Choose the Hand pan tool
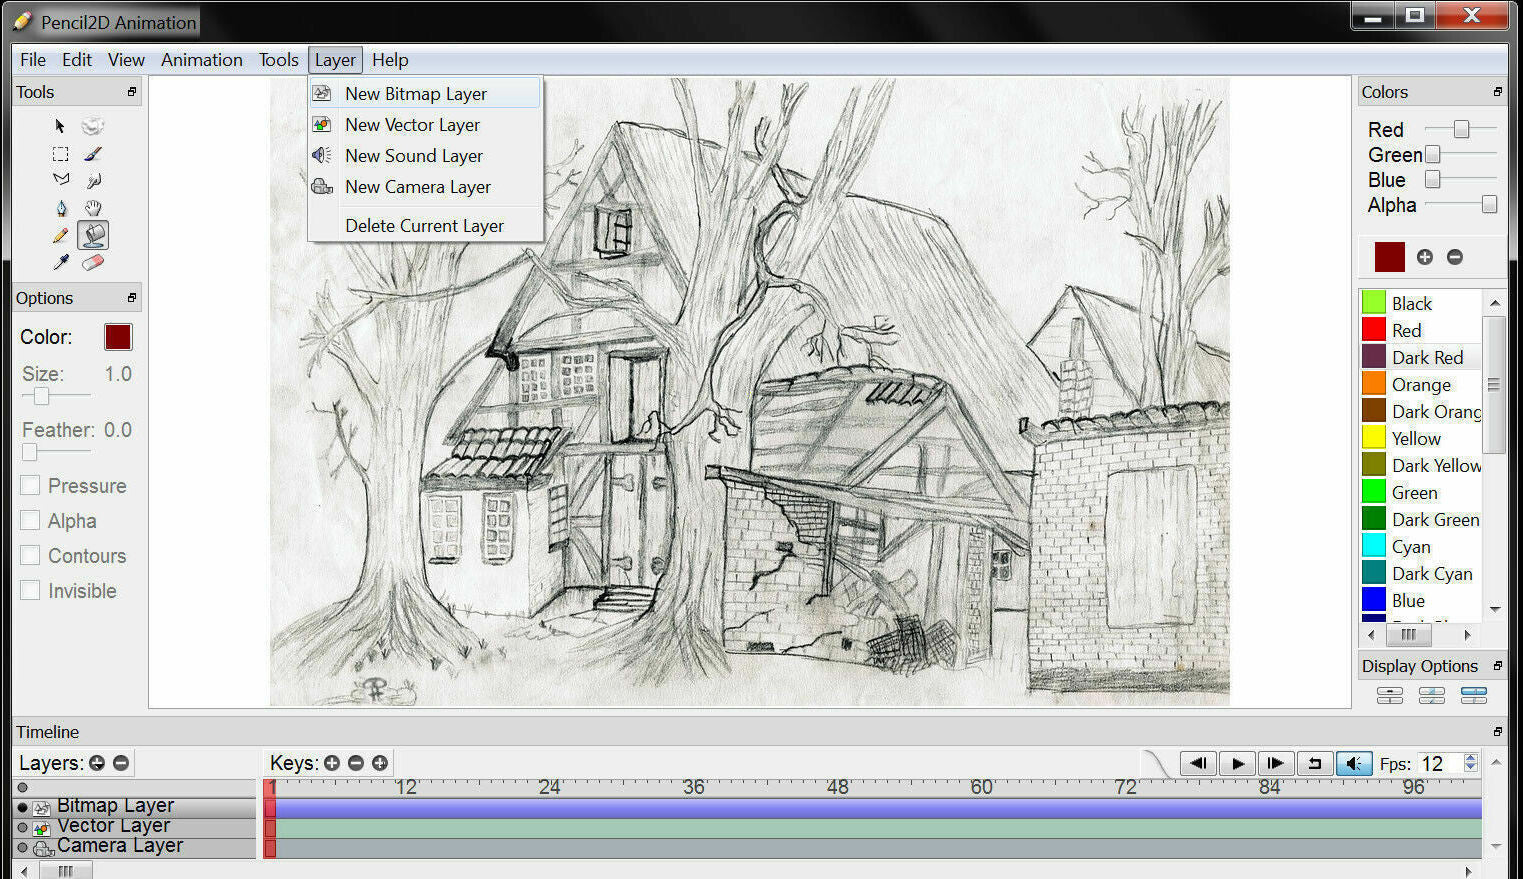Image resolution: width=1523 pixels, height=879 pixels. 93,208
